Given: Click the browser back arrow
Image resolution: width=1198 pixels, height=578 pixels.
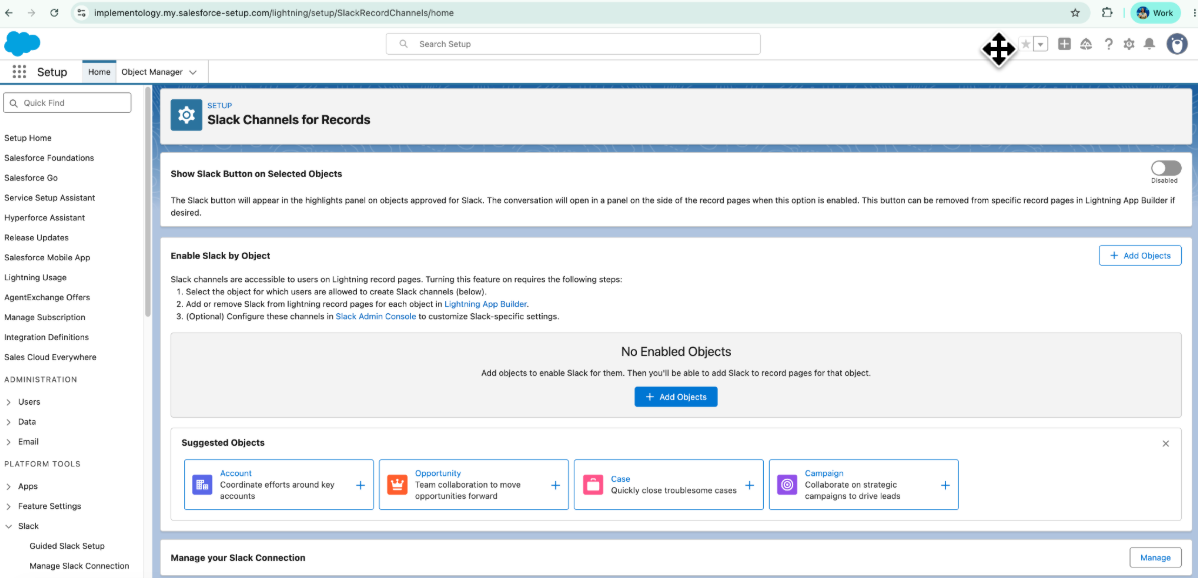Looking at the screenshot, I should 10,13.
